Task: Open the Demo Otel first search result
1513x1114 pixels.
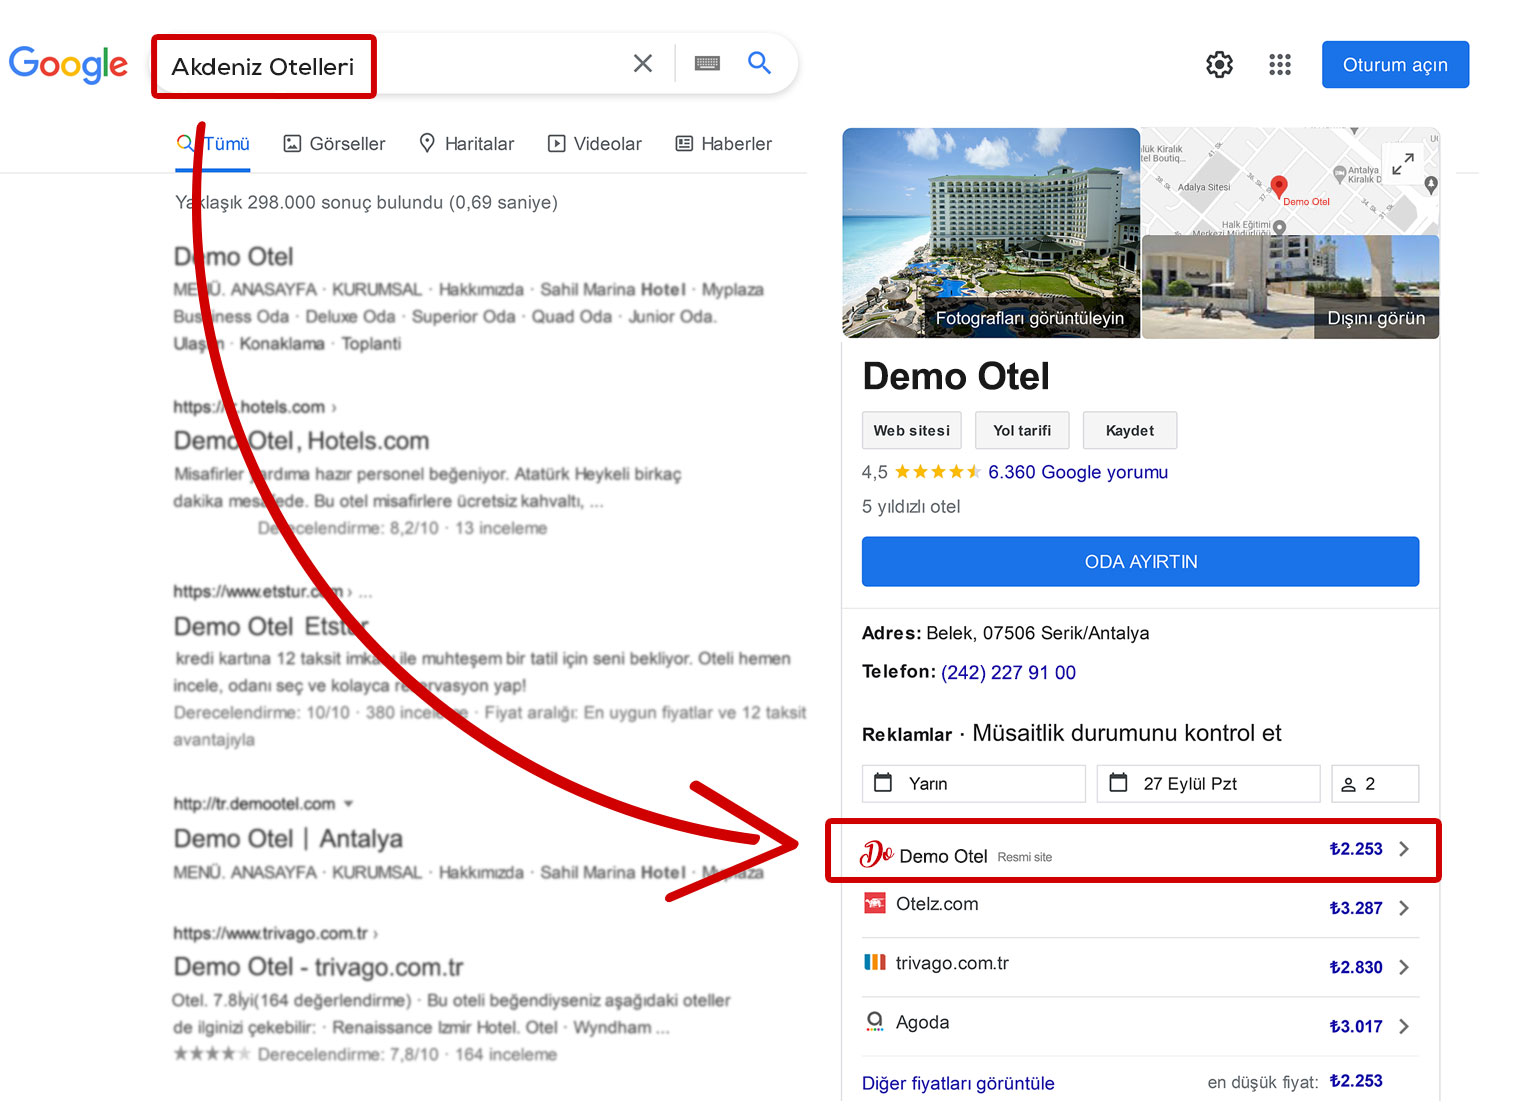Action: point(234,257)
